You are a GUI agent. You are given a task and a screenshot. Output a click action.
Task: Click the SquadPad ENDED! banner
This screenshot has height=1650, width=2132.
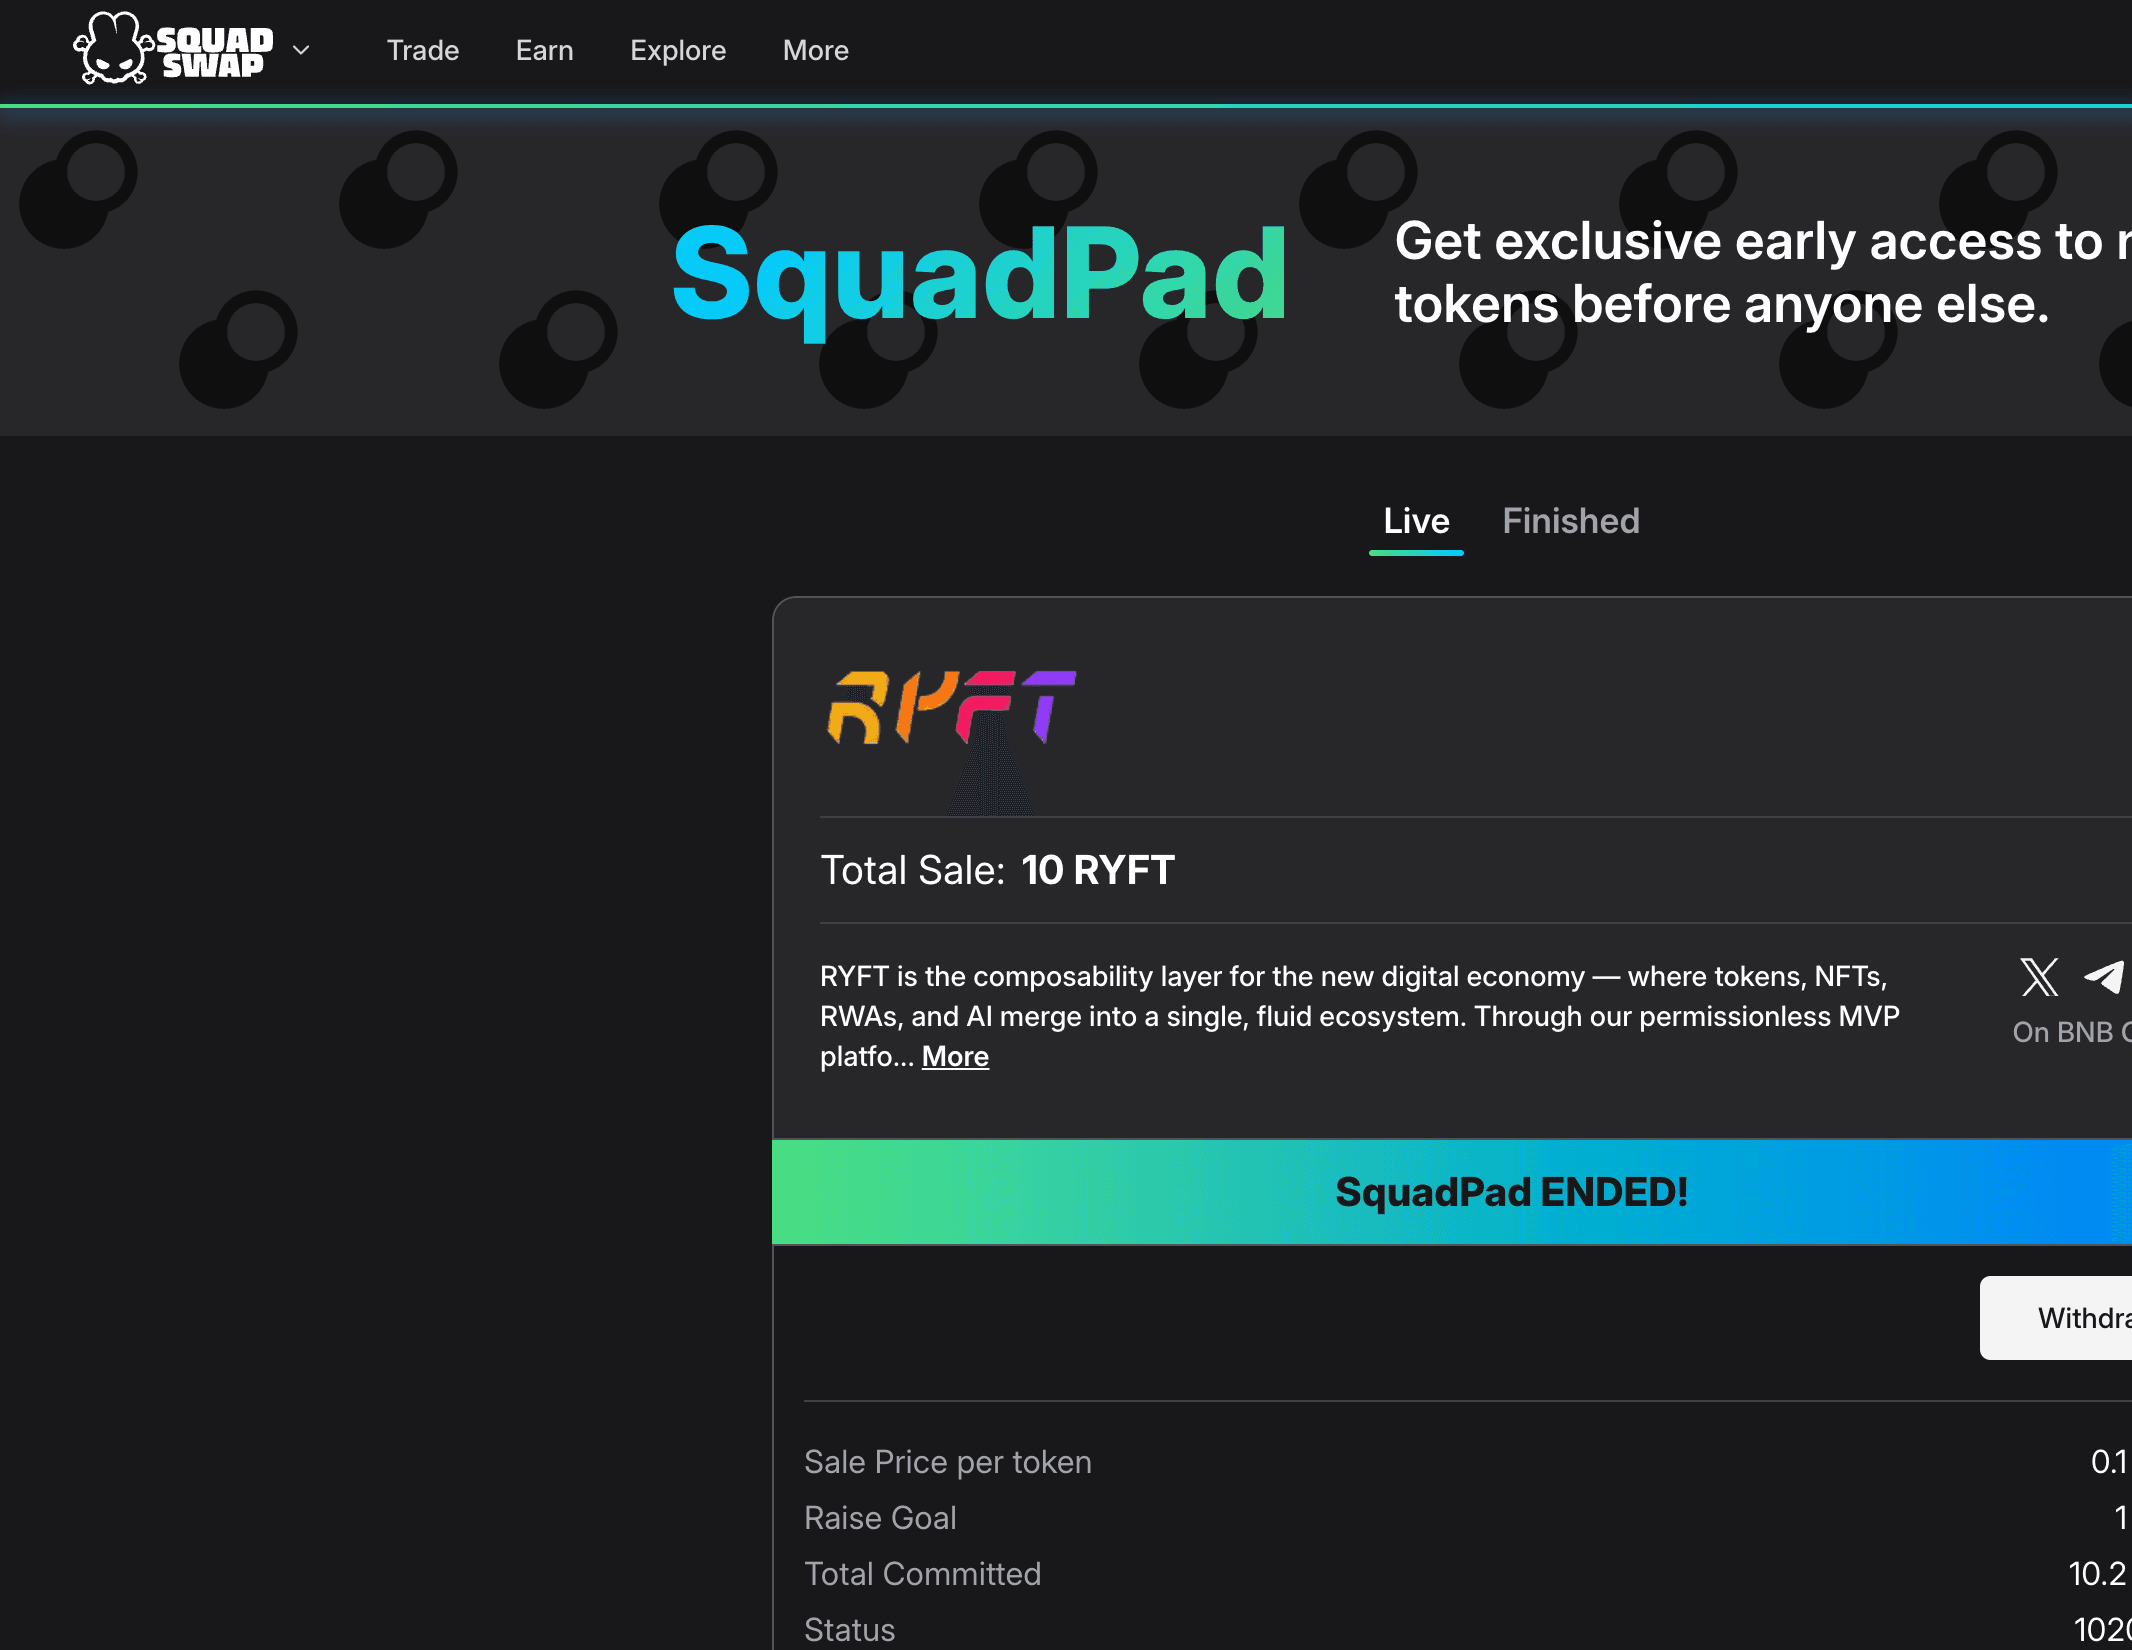point(1452,1192)
